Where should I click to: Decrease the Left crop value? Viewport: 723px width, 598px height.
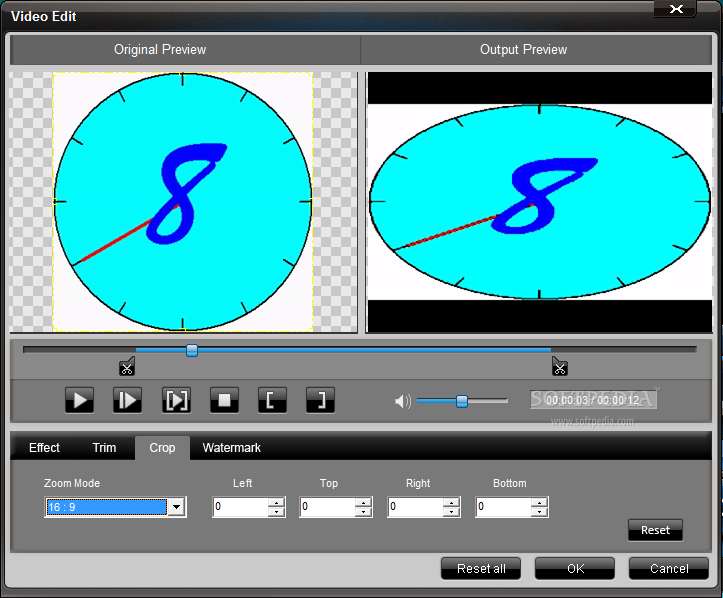276,512
